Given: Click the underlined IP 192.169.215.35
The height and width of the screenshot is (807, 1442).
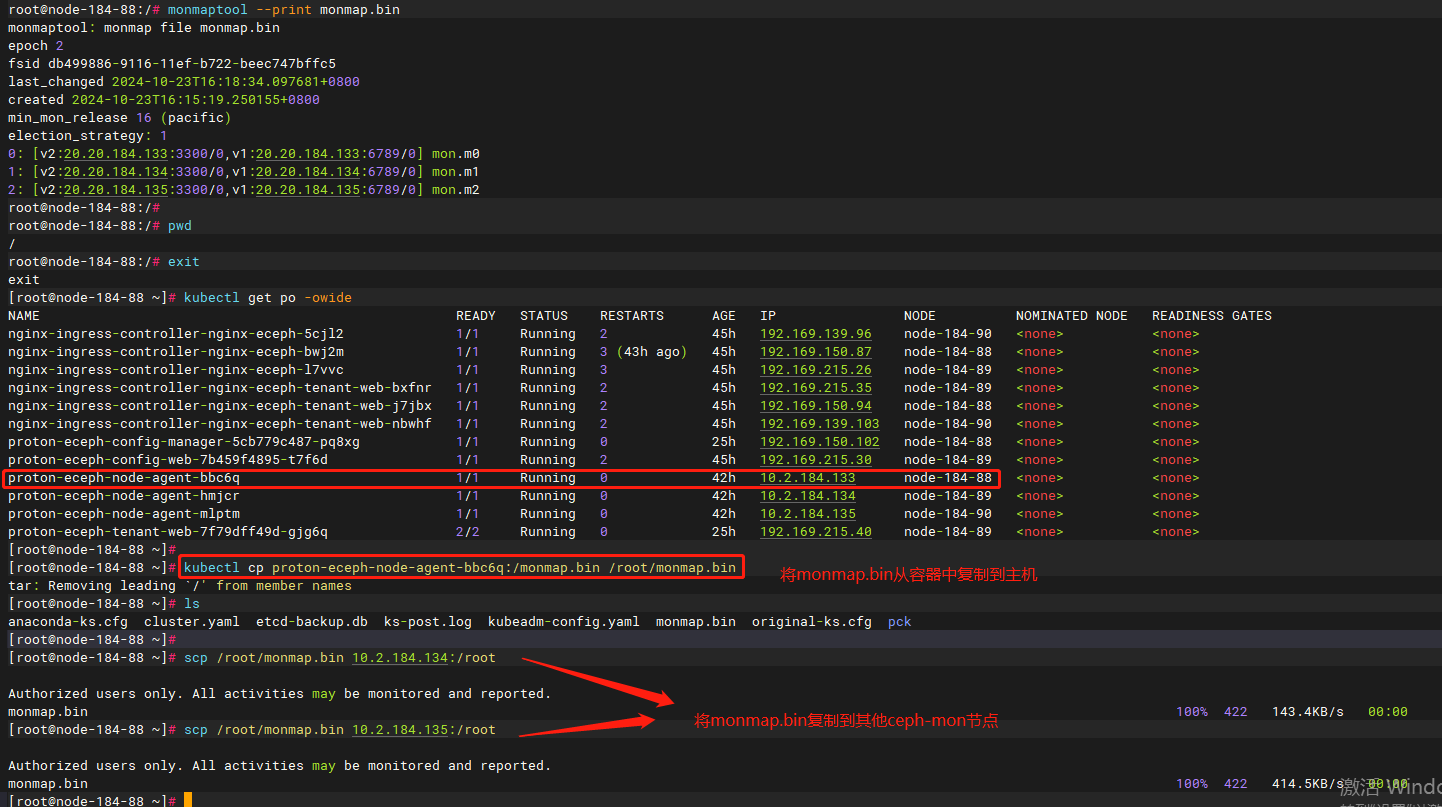Looking at the screenshot, I should tap(816, 388).
